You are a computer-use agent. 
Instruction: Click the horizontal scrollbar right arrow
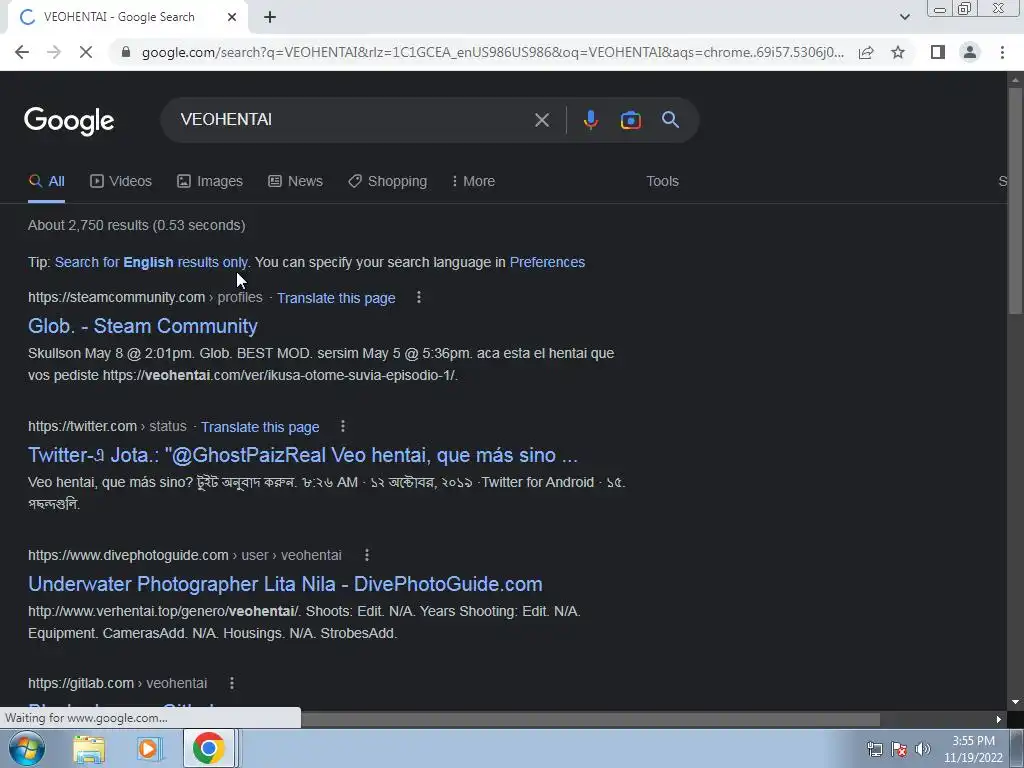pos(999,720)
